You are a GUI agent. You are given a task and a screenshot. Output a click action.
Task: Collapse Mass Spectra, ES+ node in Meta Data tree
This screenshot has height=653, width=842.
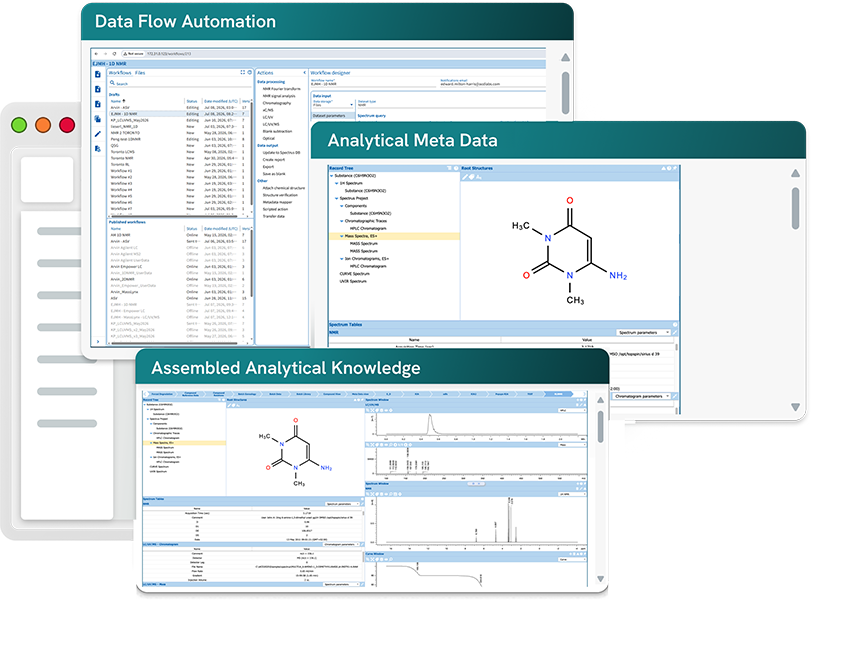(342, 236)
